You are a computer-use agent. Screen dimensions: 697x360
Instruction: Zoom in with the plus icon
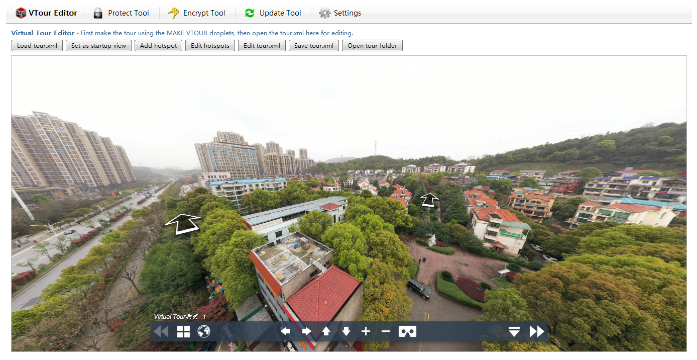365,332
